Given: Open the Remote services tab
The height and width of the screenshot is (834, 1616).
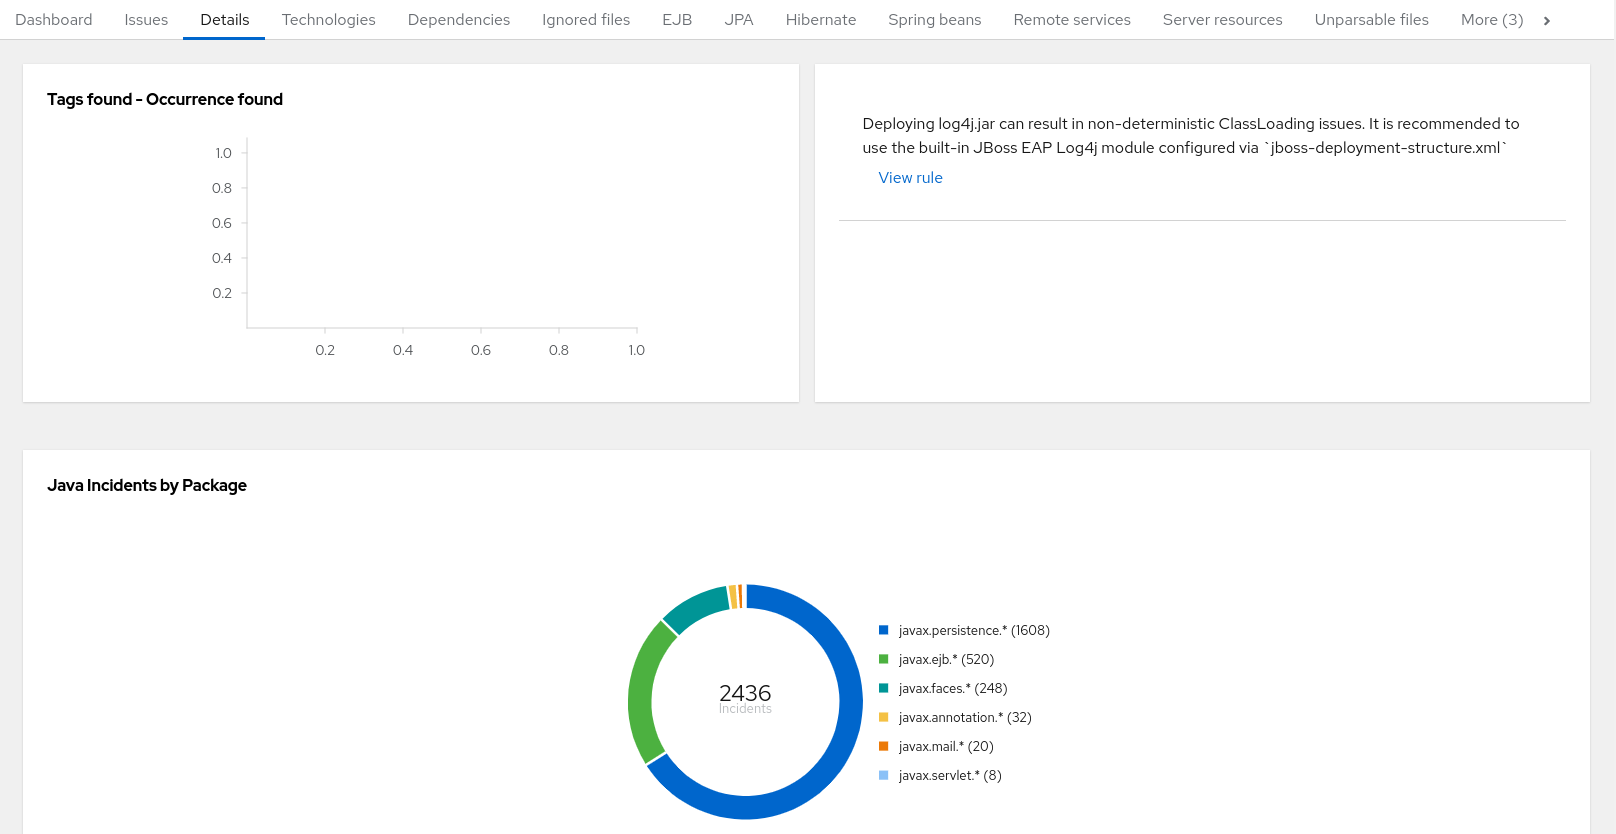Looking at the screenshot, I should coord(1071,20).
